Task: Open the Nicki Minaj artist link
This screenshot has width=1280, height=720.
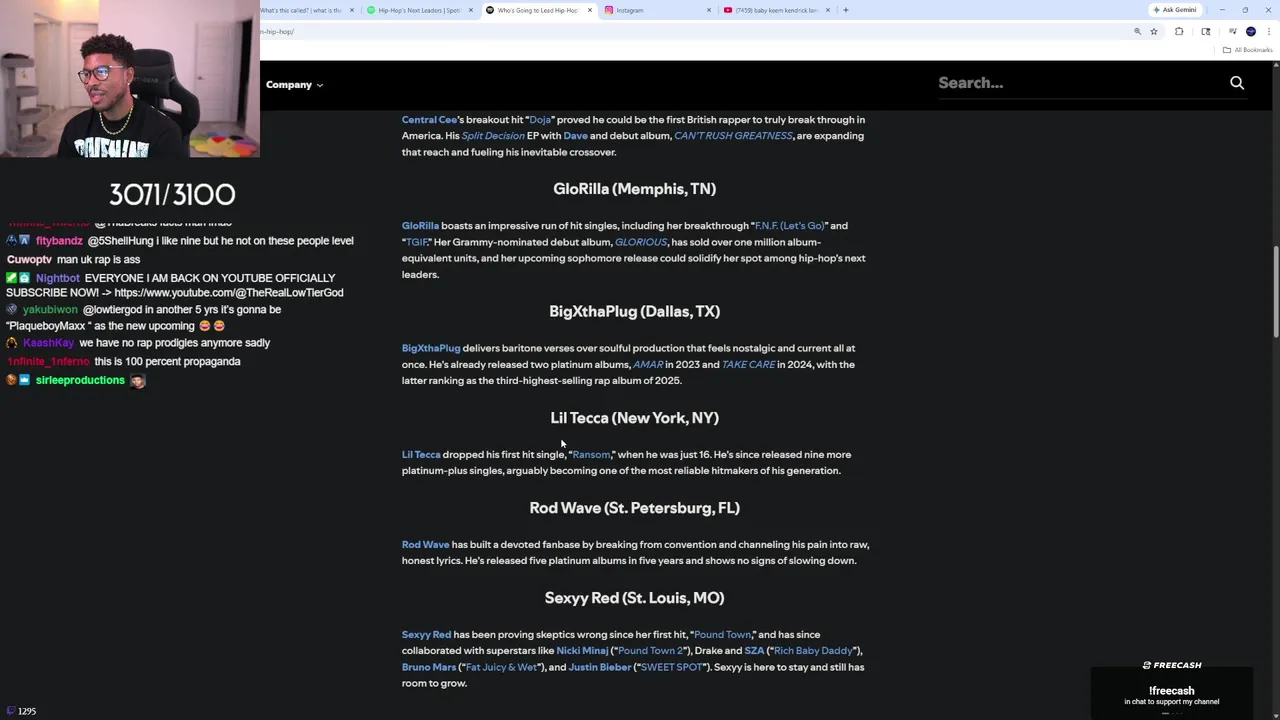Action: coord(582,651)
